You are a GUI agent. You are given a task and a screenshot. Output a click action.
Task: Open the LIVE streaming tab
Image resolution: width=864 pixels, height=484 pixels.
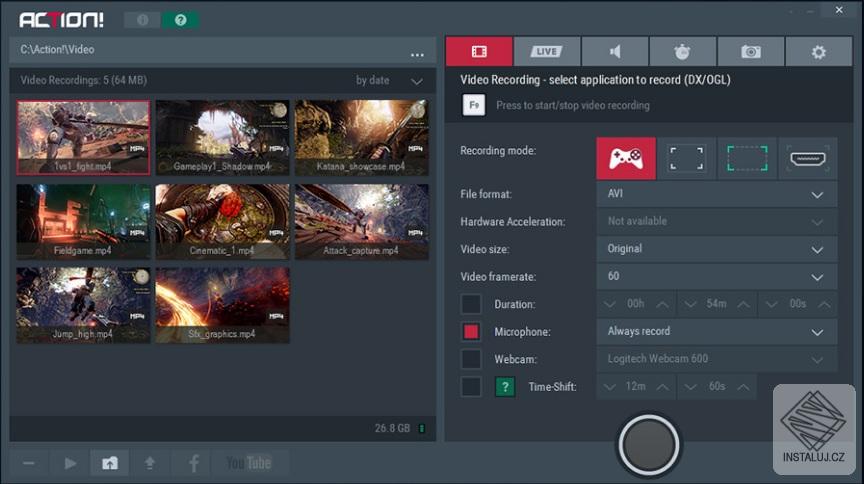click(547, 51)
